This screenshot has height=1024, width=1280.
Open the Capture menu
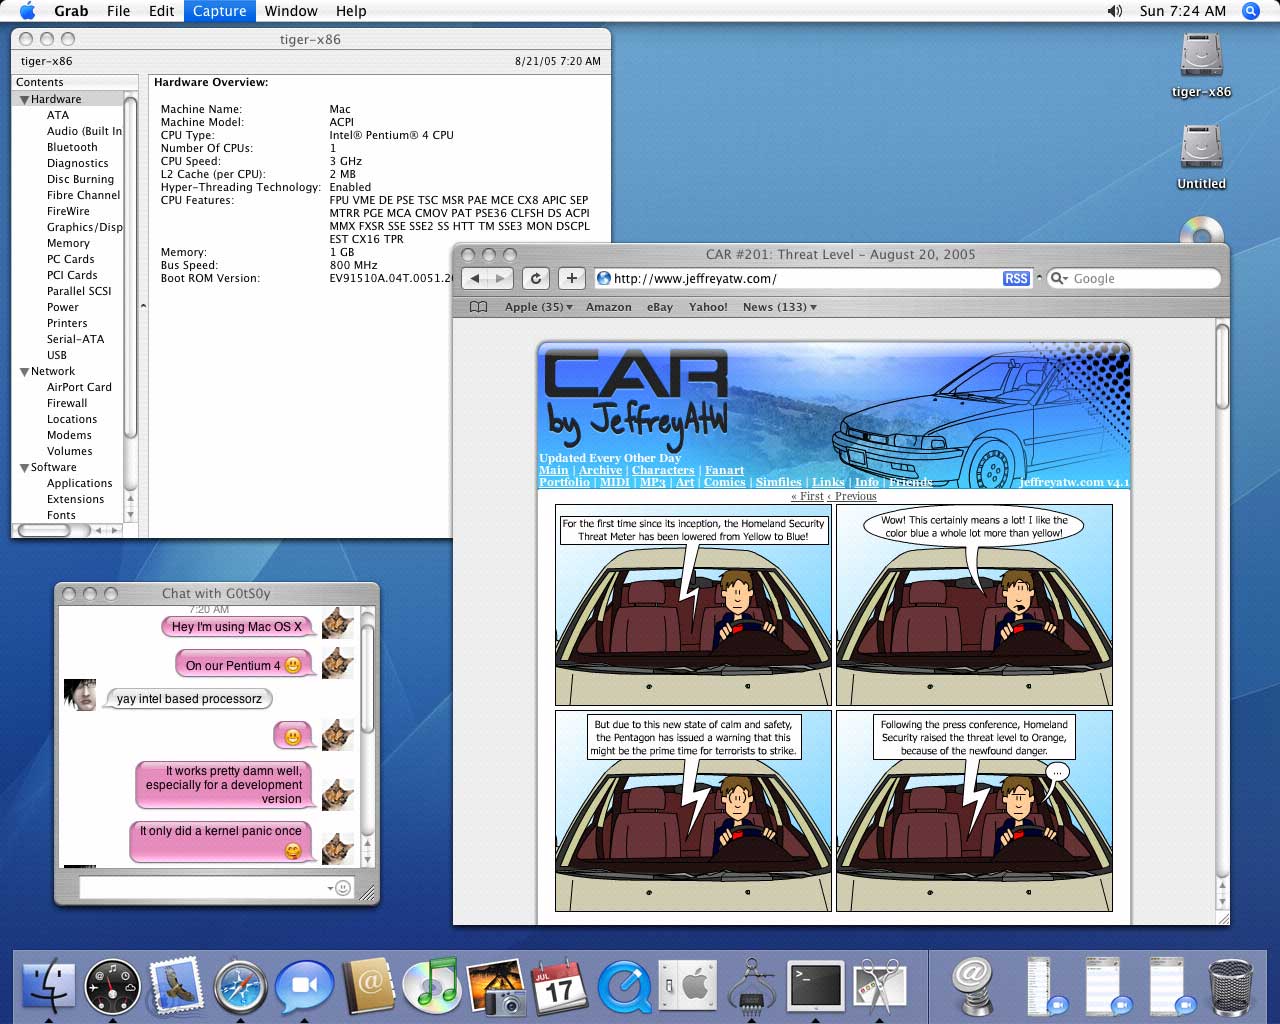pos(219,11)
